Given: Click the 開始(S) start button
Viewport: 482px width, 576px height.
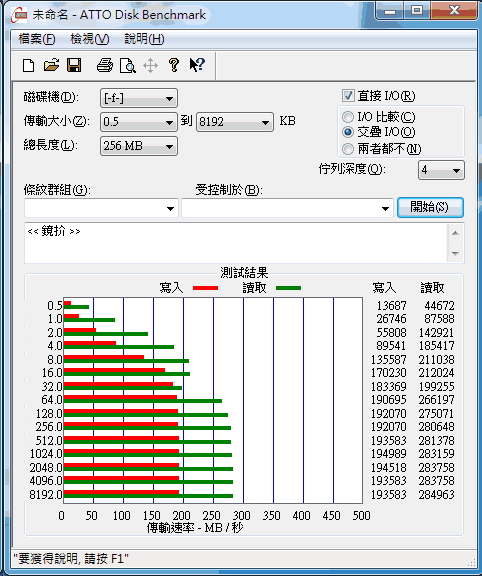Looking at the screenshot, I should coord(430,208).
